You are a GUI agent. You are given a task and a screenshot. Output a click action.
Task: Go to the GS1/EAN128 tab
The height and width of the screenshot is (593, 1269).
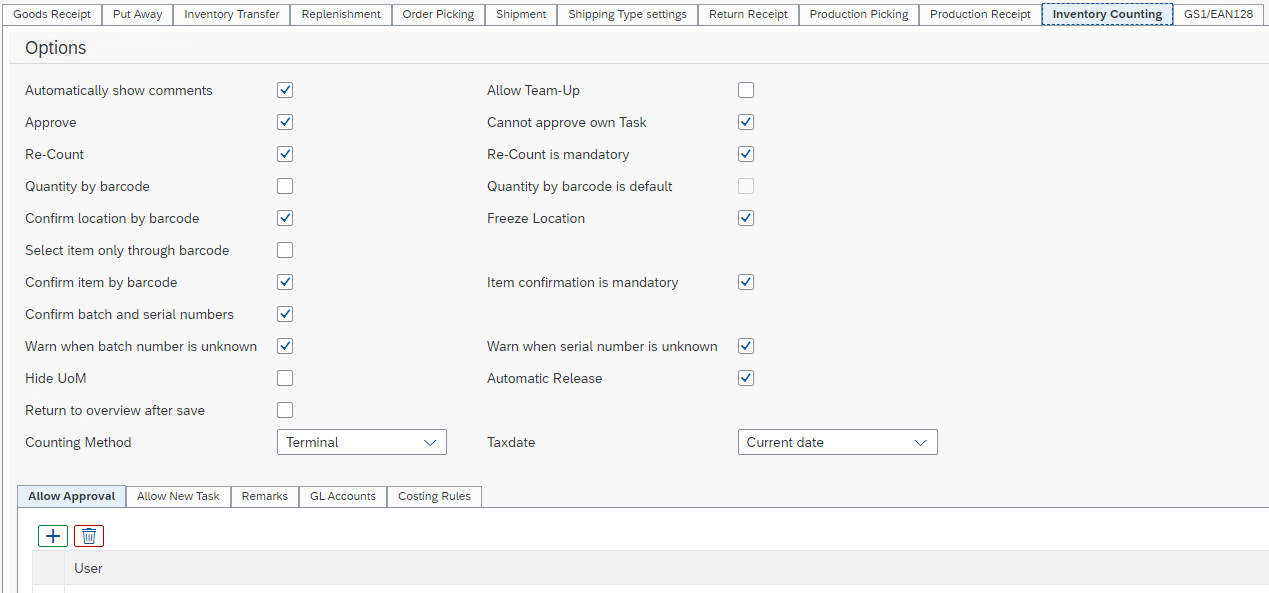(1217, 14)
